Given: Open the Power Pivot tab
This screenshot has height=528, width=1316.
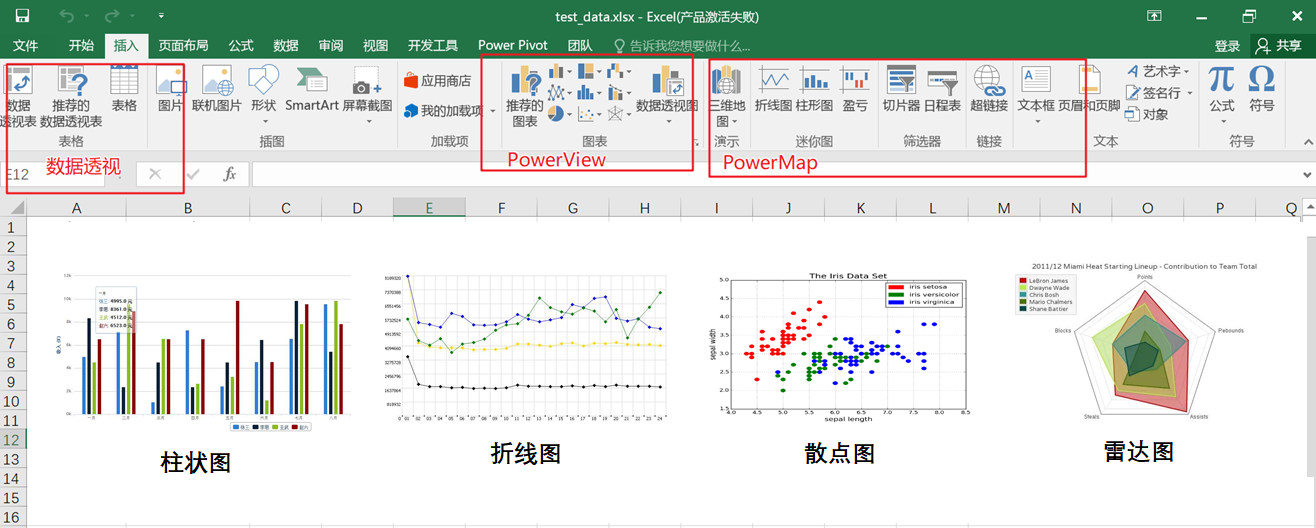Looking at the screenshot, I should [x=513, y=46].
